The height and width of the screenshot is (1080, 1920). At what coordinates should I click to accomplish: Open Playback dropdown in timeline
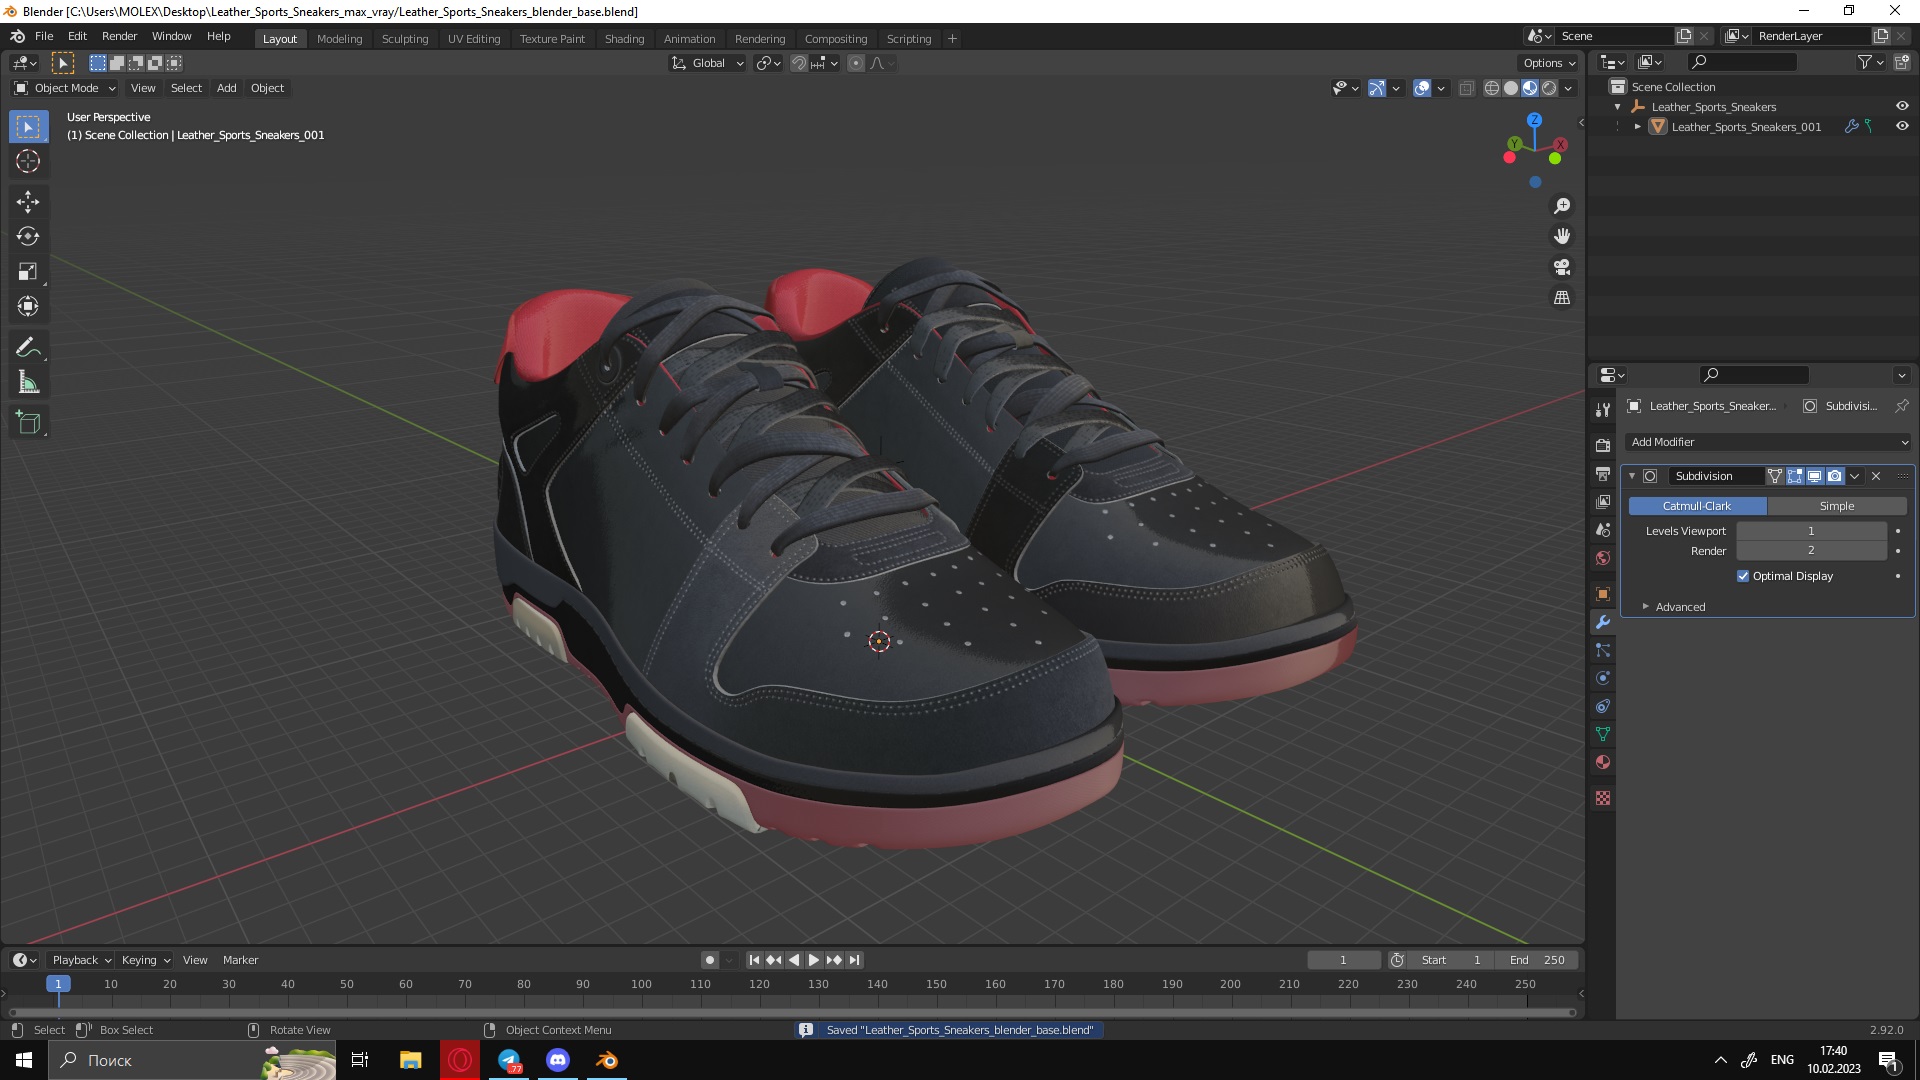pyautogui.click(x=81, y=960)
